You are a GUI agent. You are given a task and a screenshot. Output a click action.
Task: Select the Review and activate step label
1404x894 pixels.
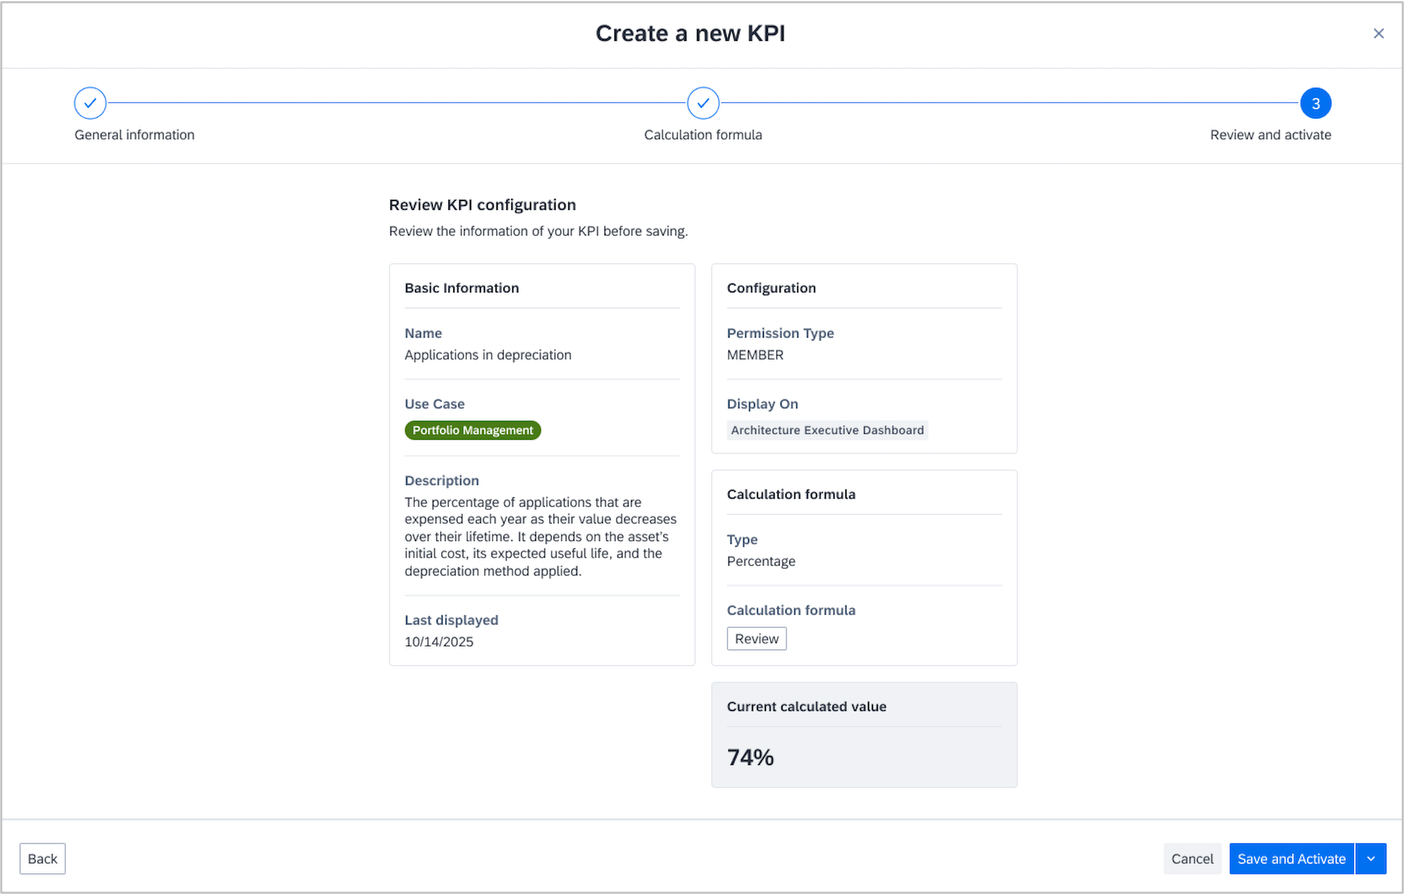1270,135
